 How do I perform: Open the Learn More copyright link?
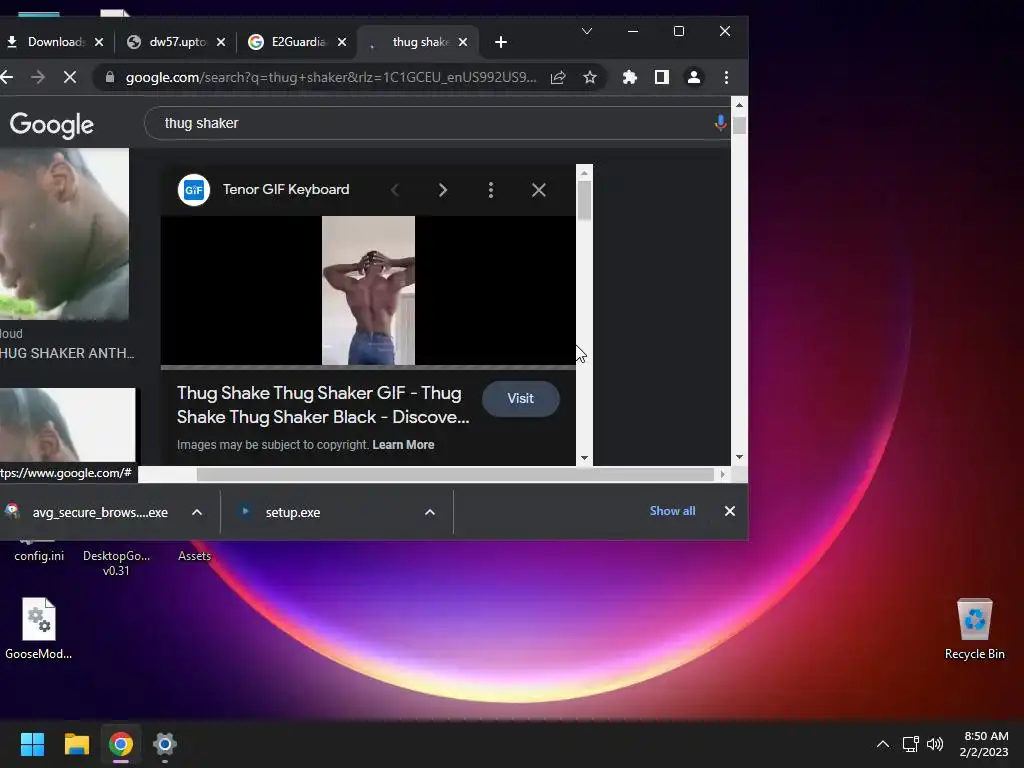pyautogui.click(x=403, y=445)
